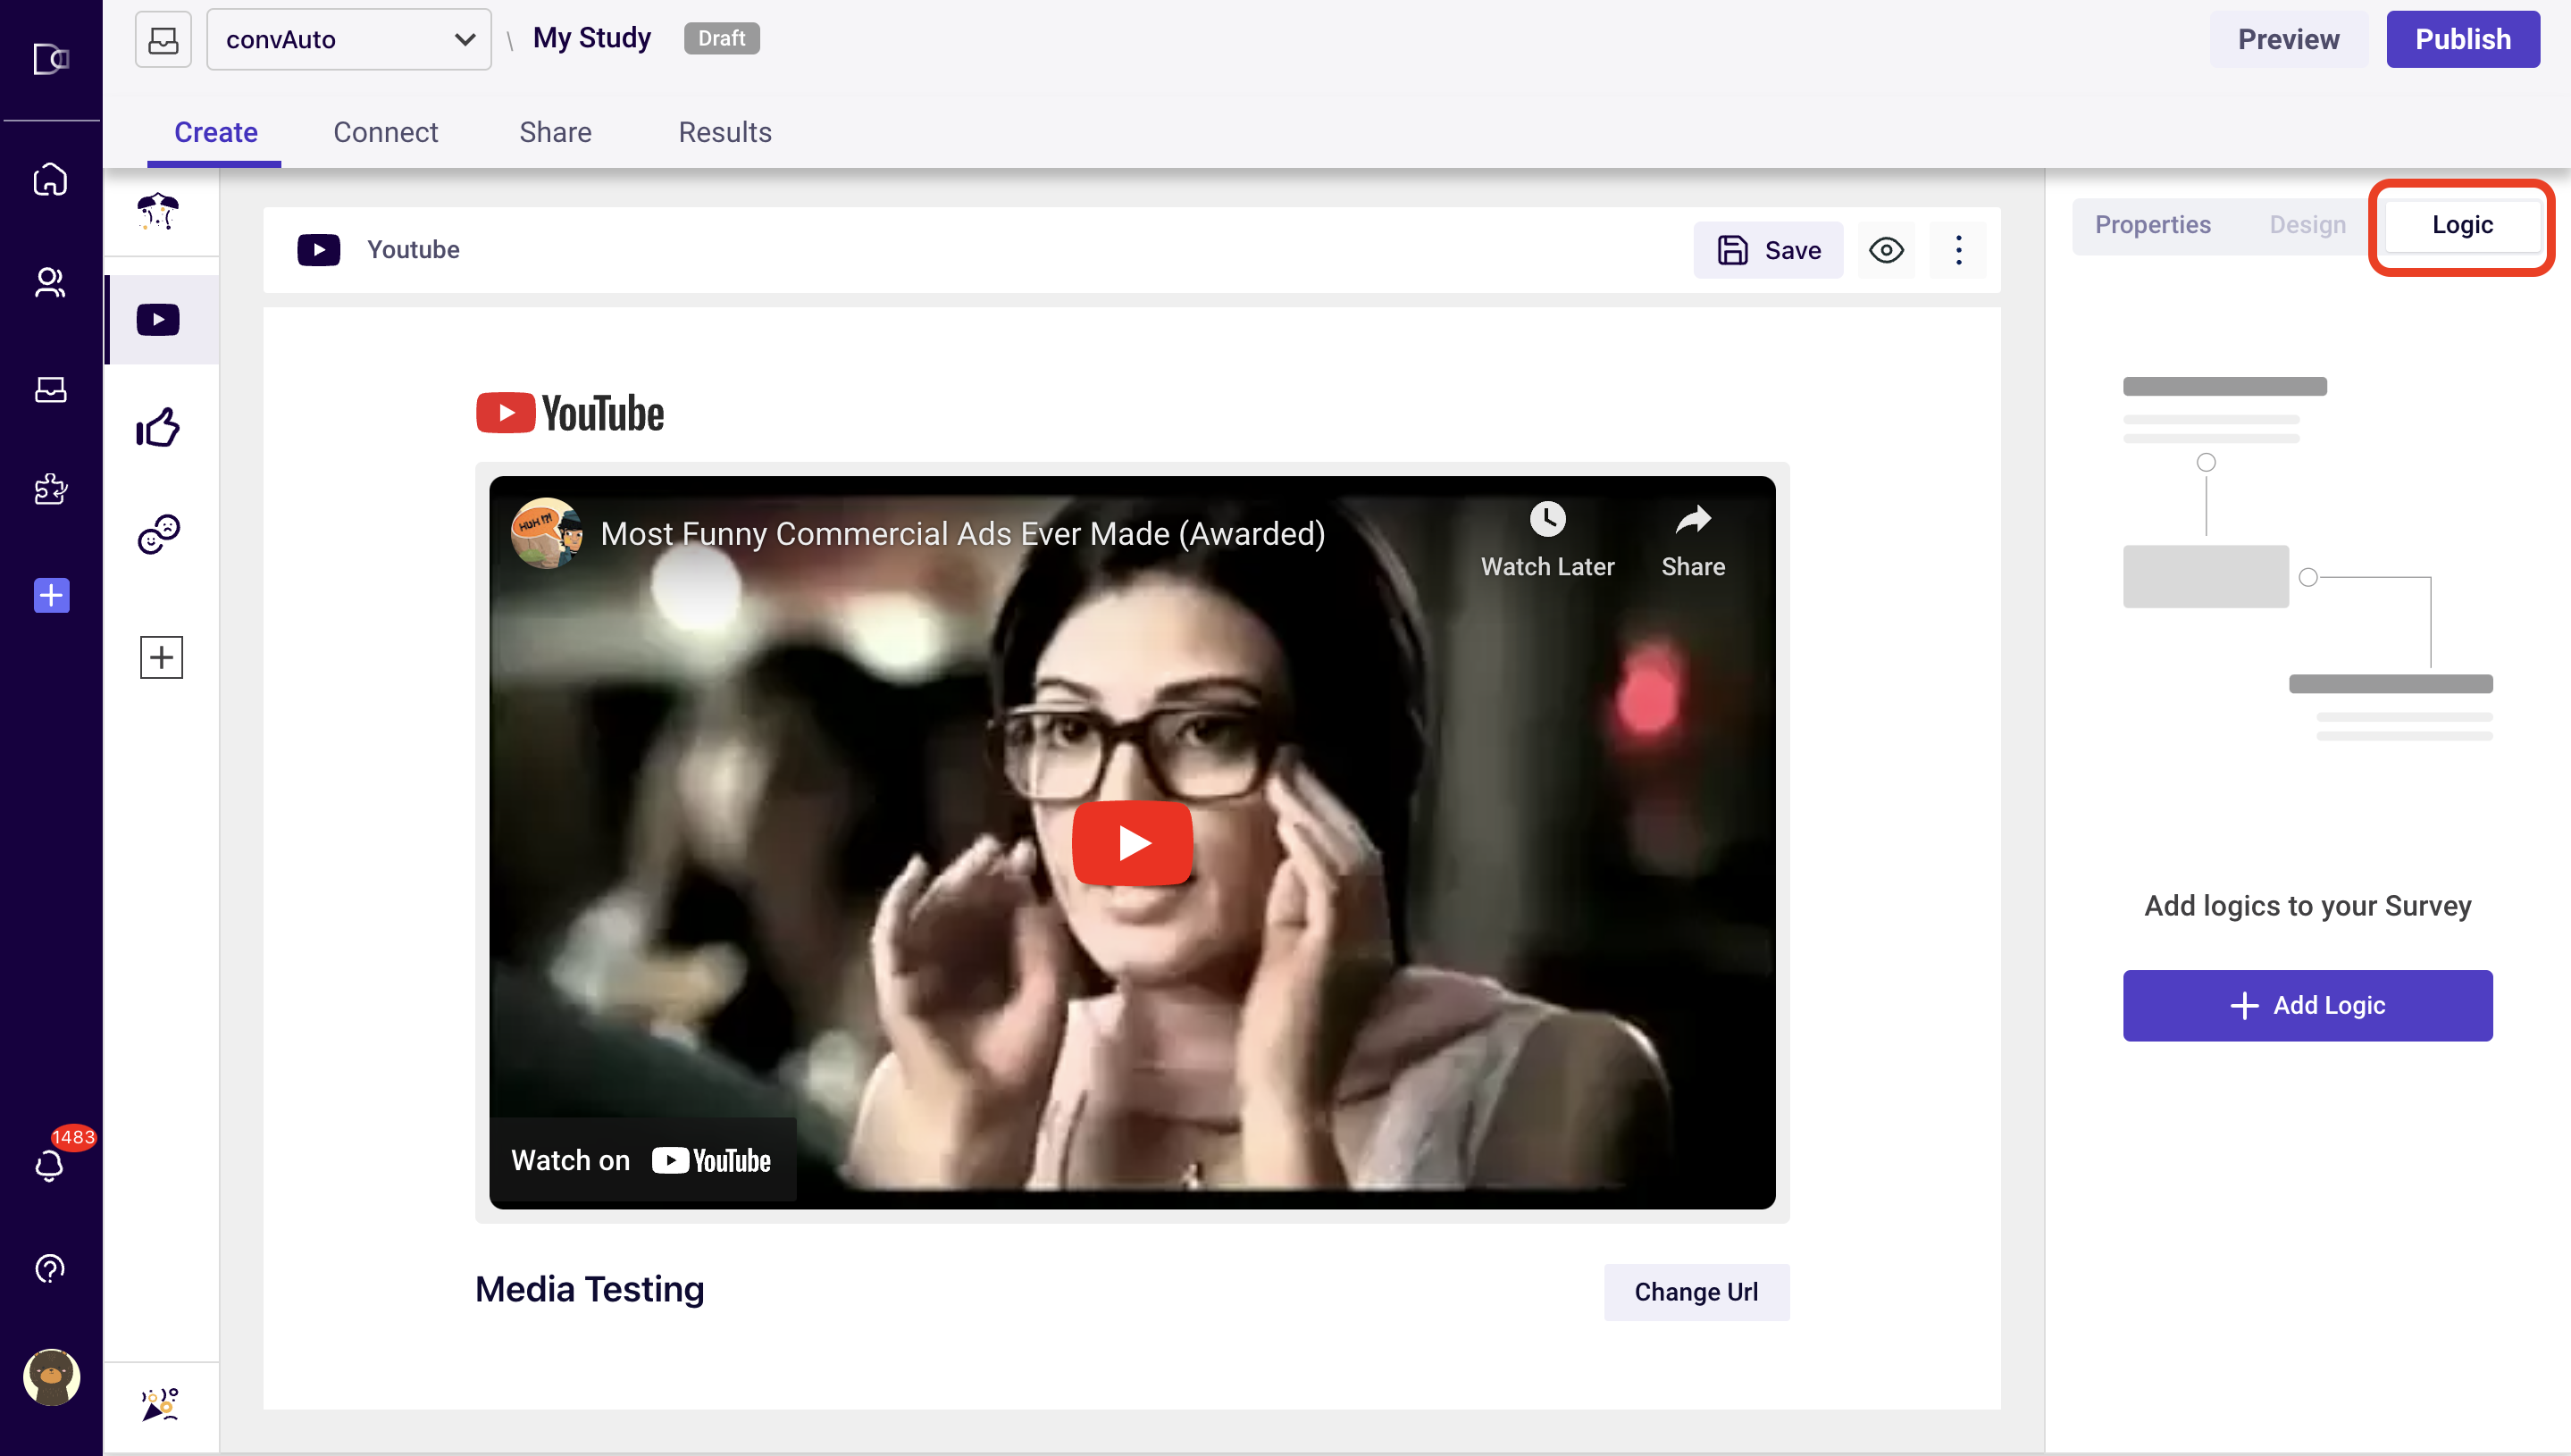
Task: Switch to the Results tab
Action: [x=725, y=132]
